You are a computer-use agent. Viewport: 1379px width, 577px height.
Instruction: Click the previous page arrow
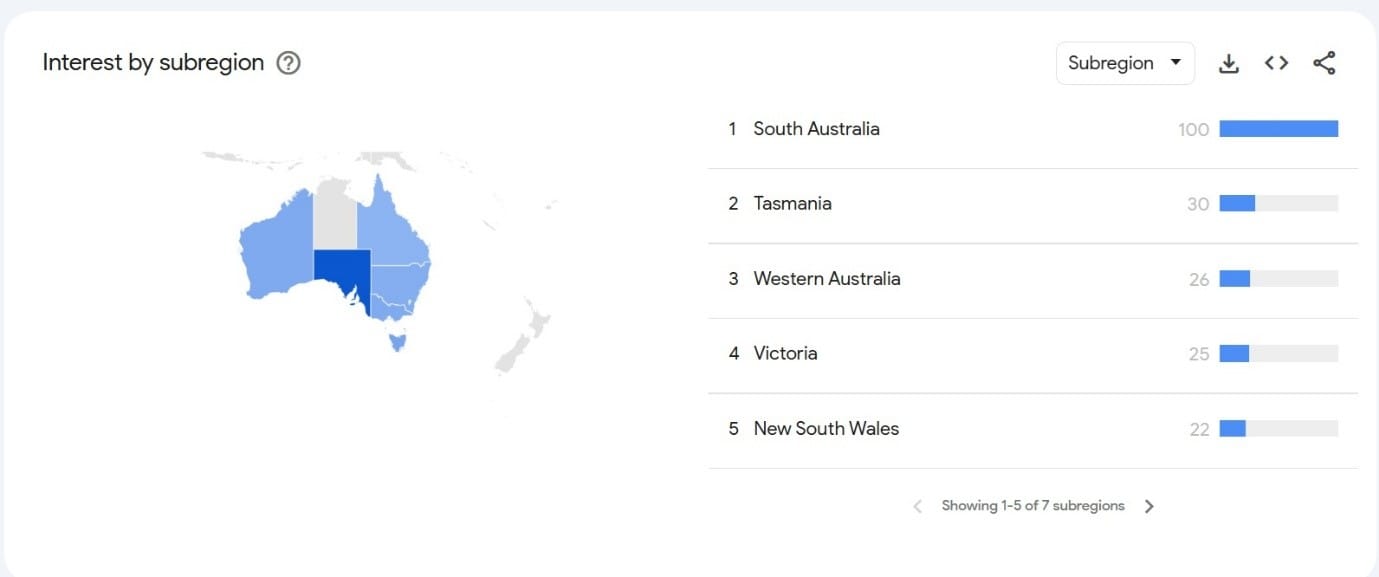click(917, 506)
